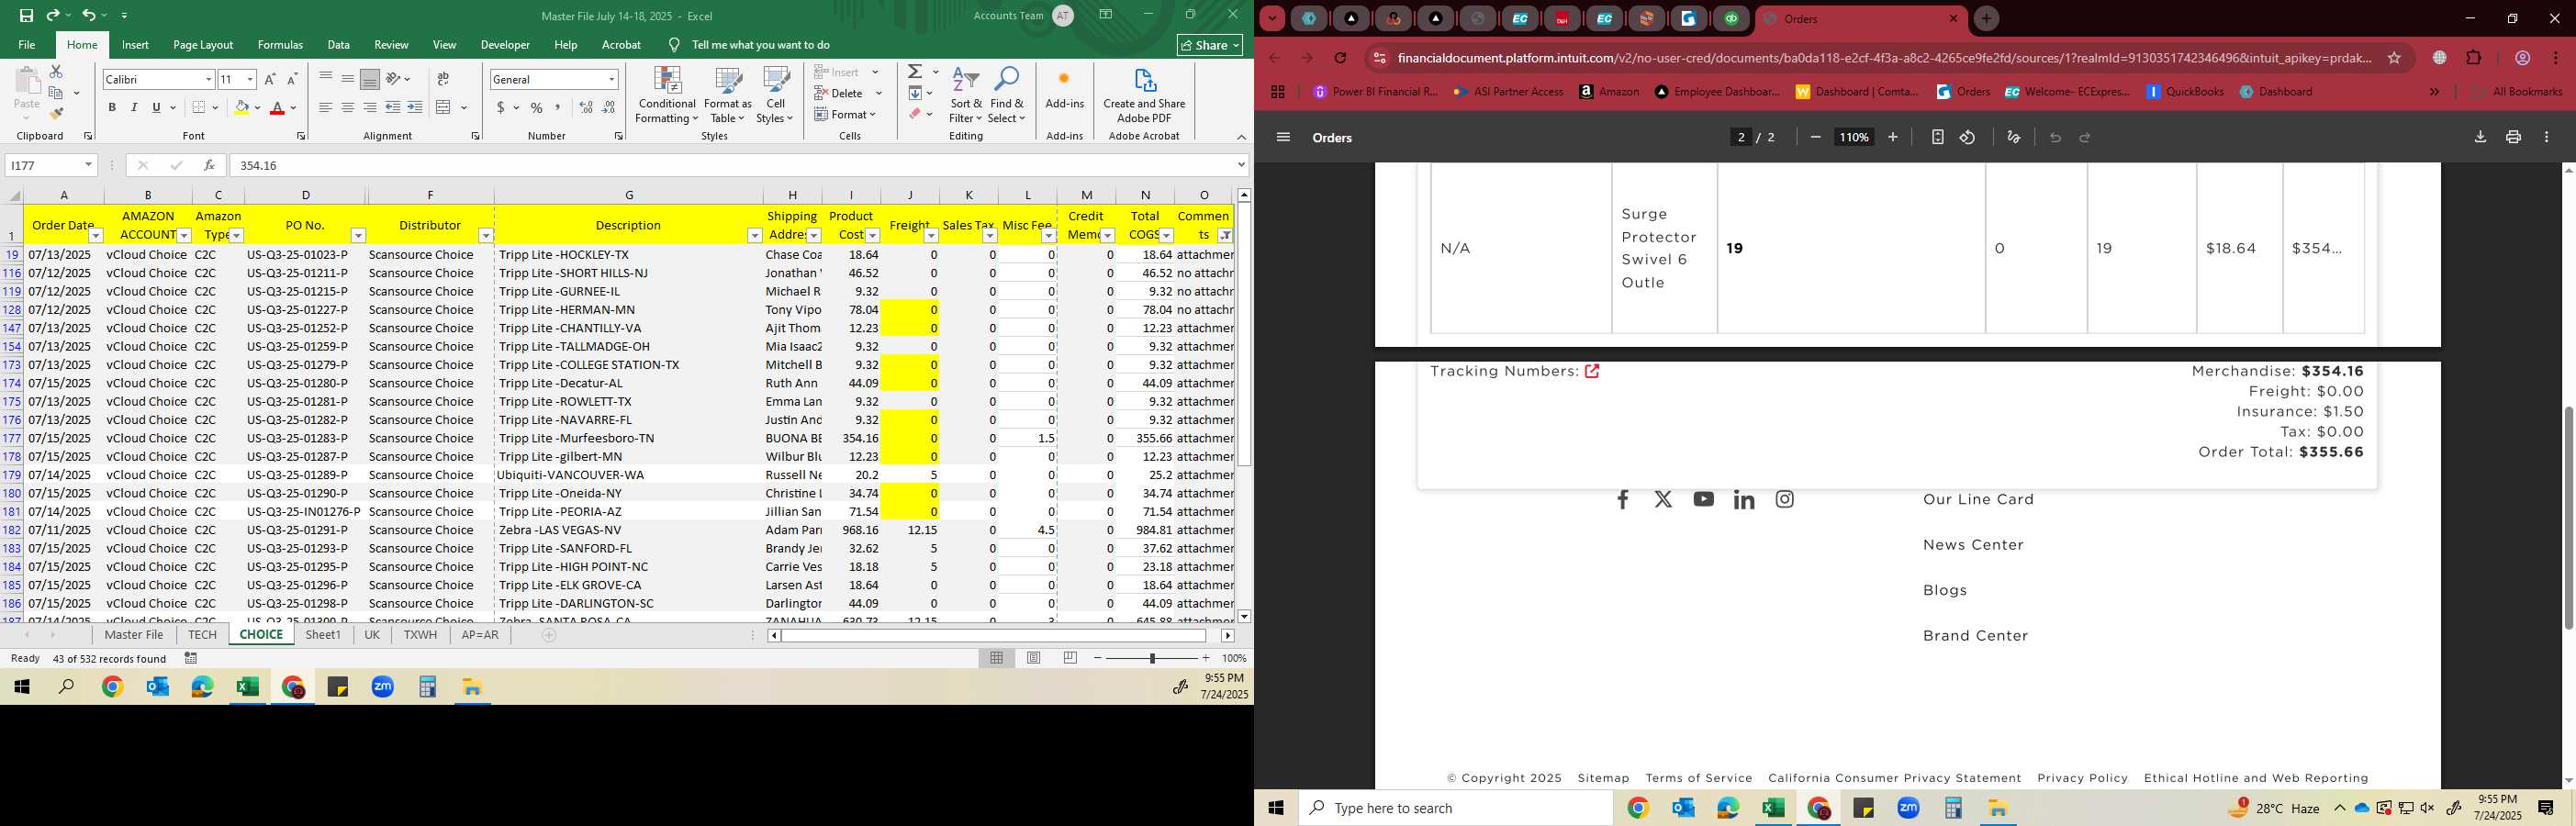Open the General number format dropdown
The width and height of the screenshot is (2576, 826).
point(611,79)
